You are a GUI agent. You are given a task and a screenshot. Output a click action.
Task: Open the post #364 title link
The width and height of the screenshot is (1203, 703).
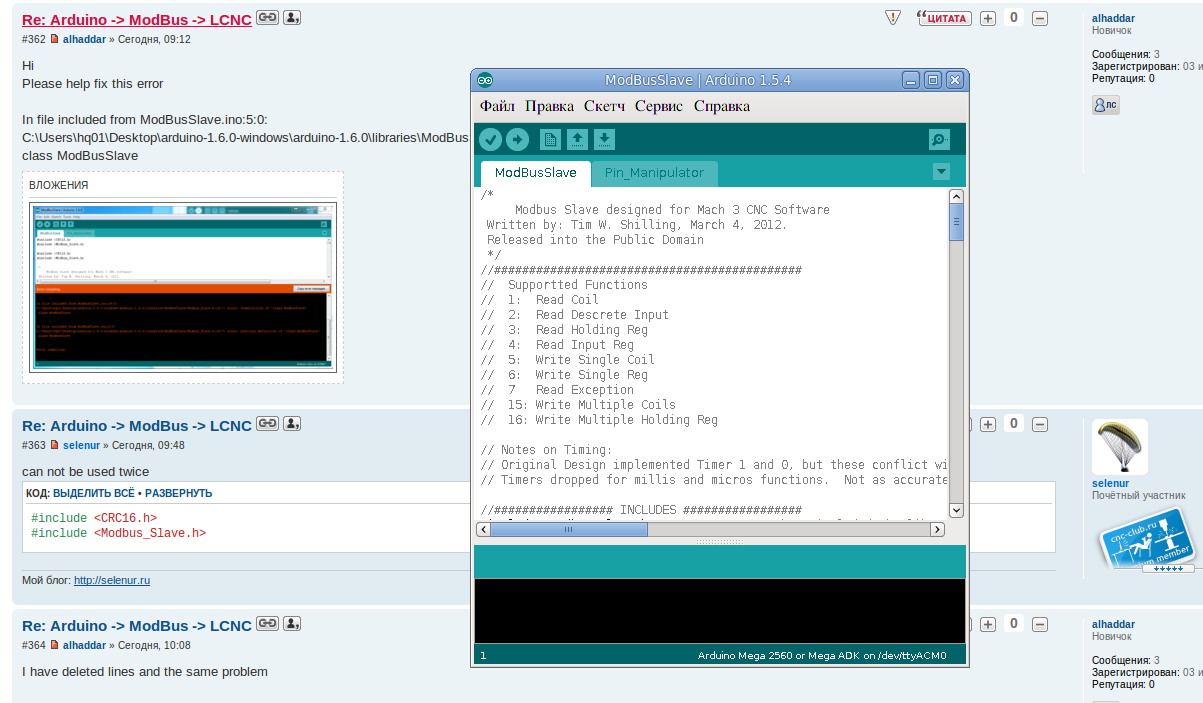137,626
